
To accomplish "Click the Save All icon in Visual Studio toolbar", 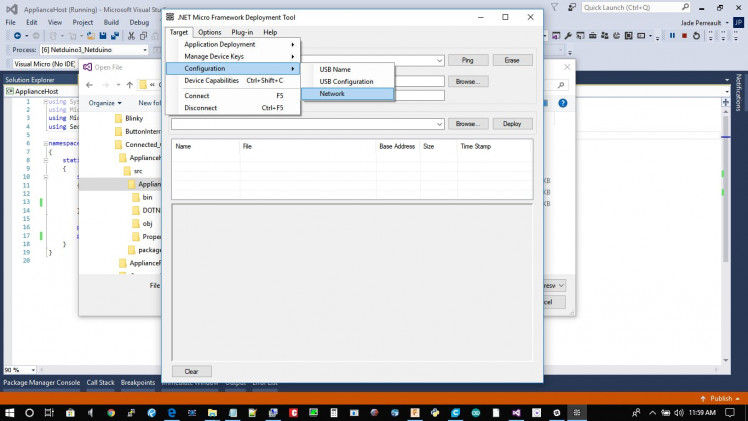I will pyautogui.click(x=115, y=36).
